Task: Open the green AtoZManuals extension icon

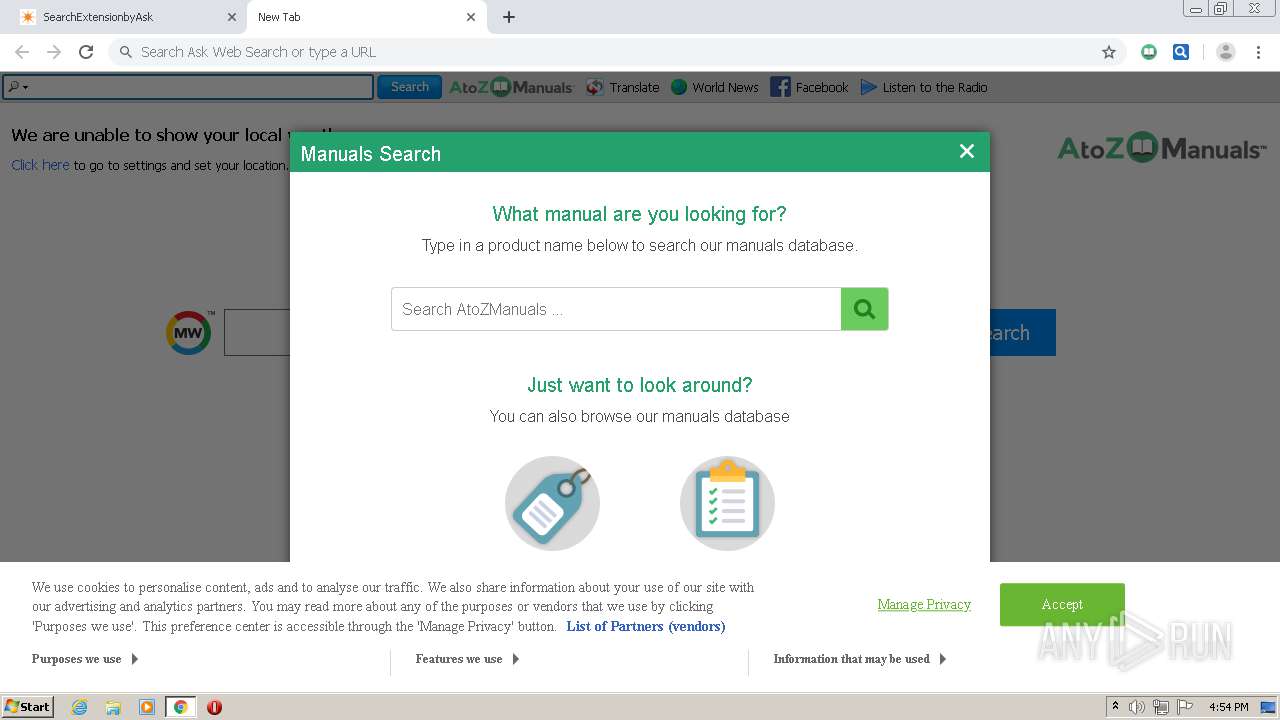Action: coord(1149,52)
